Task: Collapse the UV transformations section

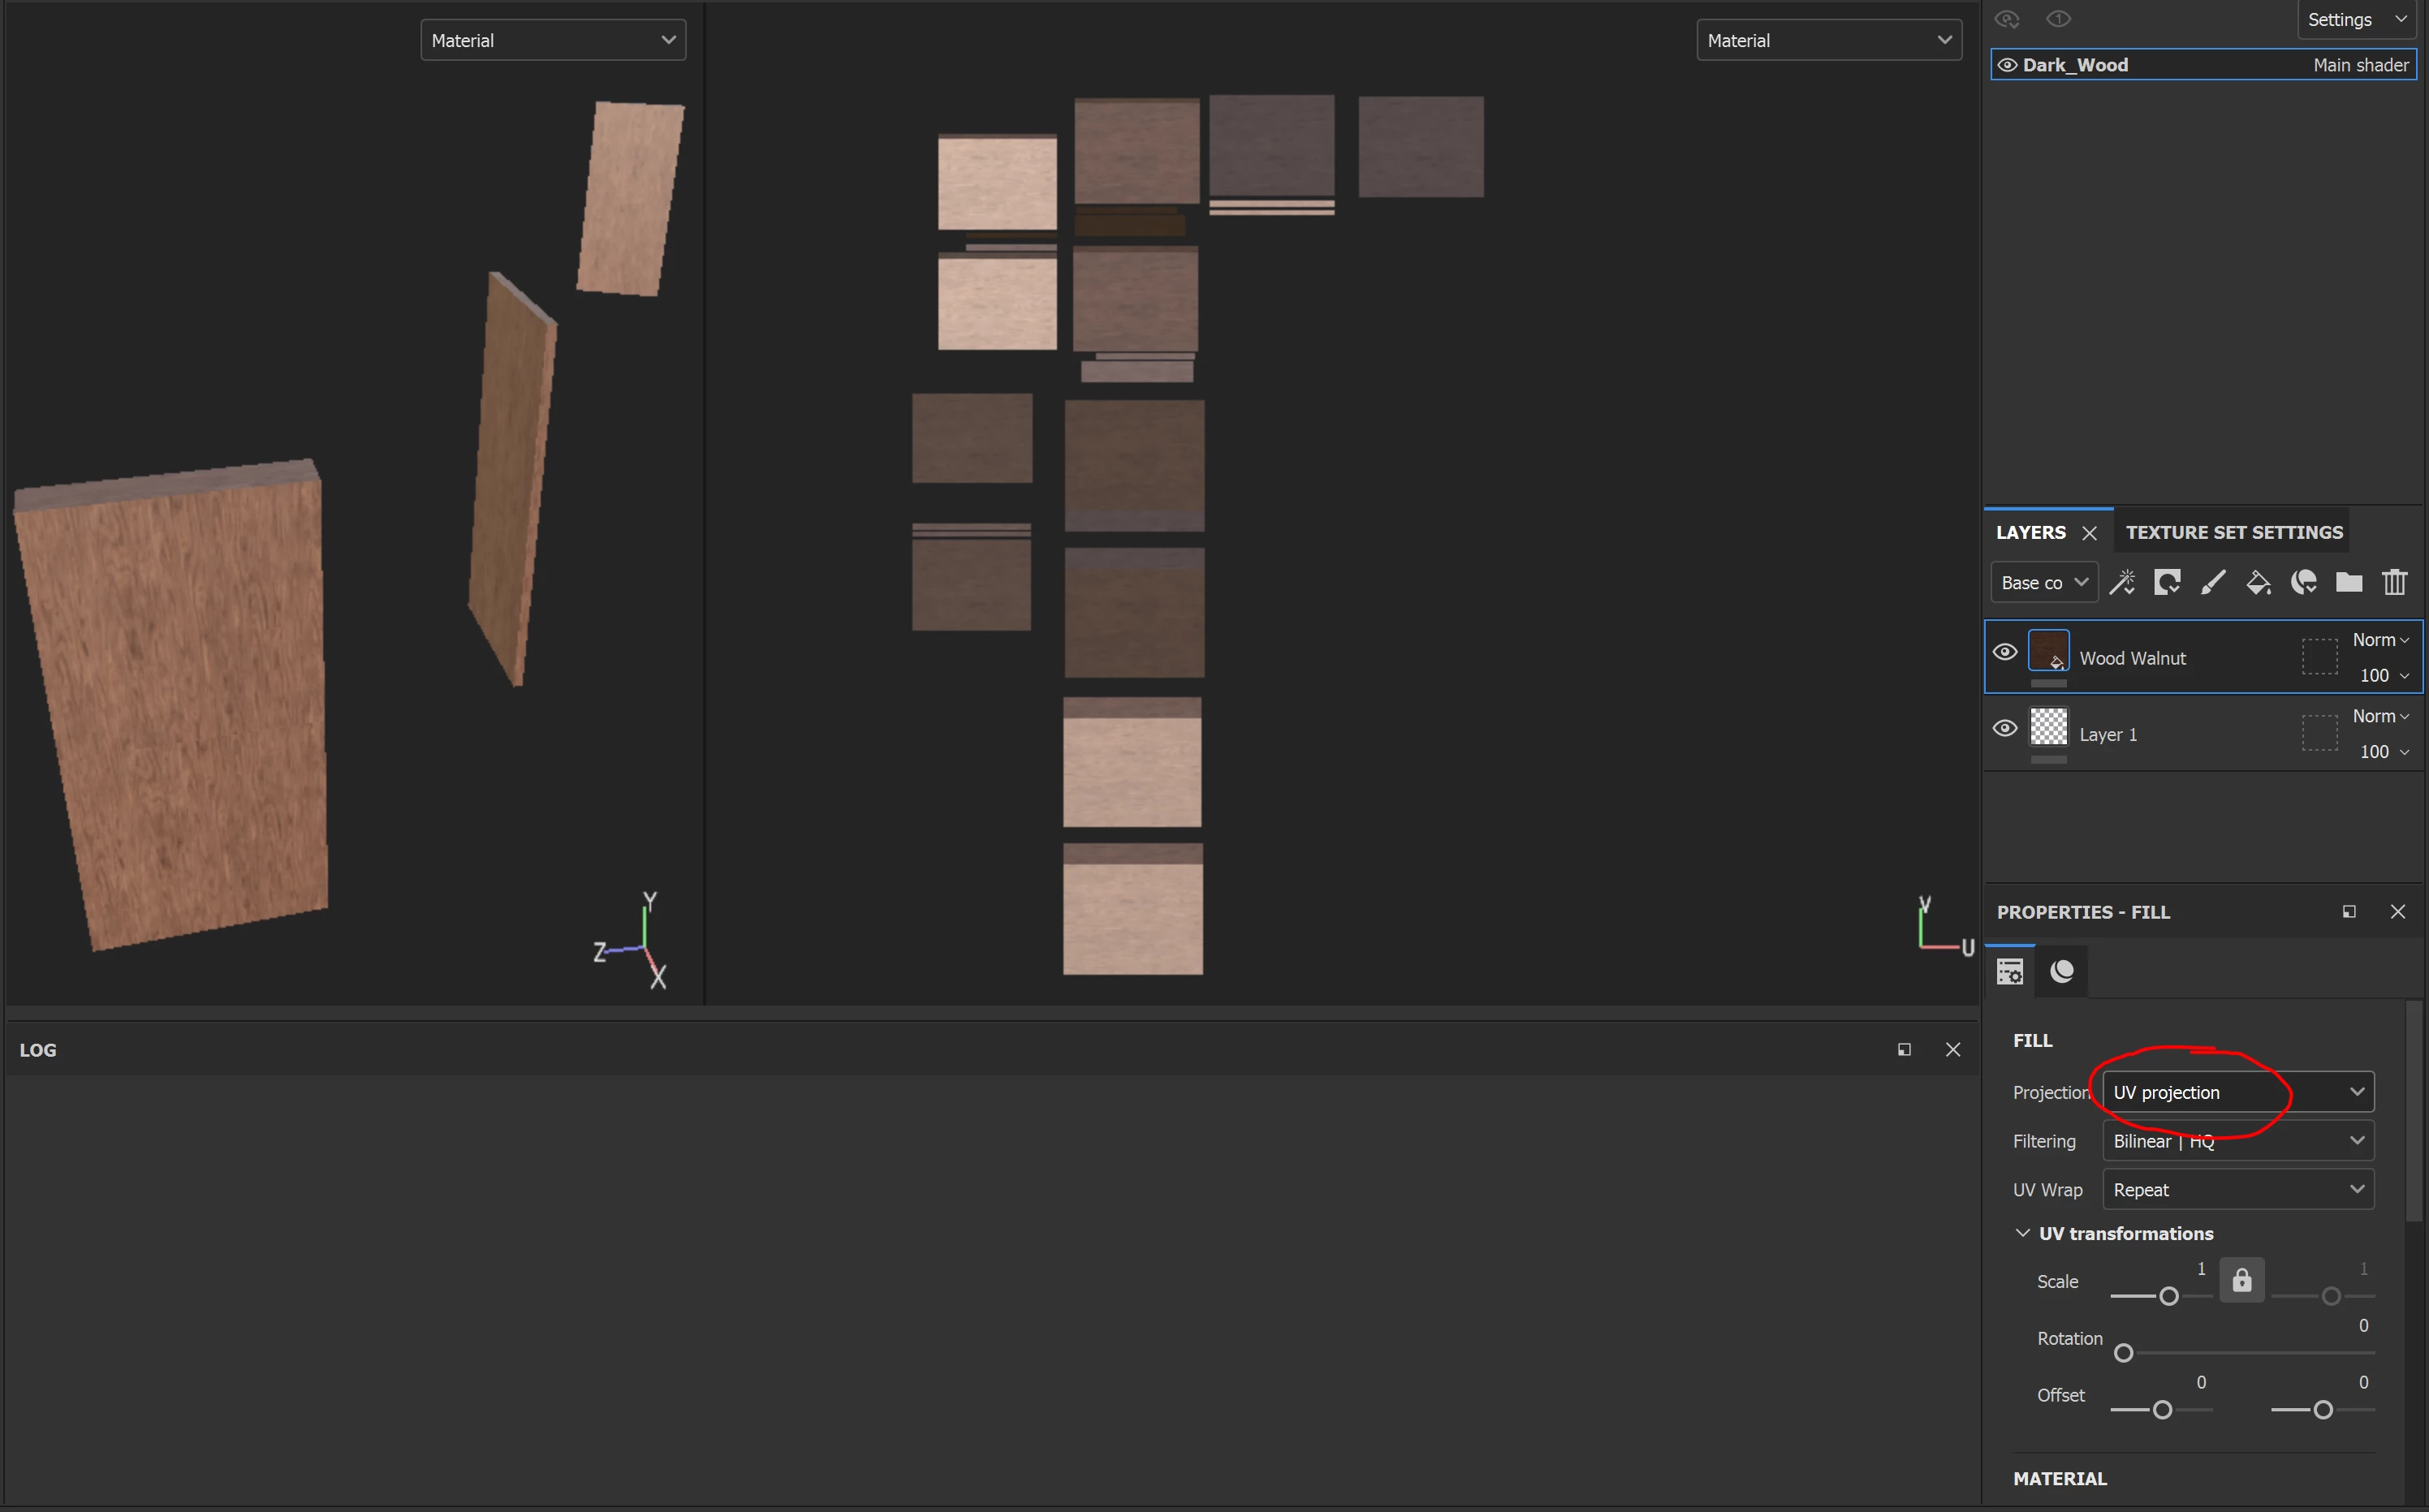Action: [x=2022, y=1233]
